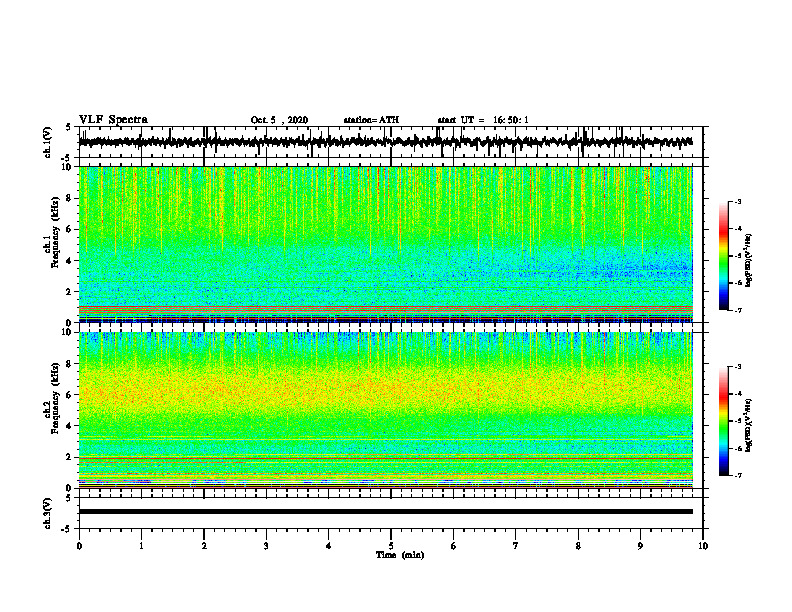Image resolution: width=792 pixels, height=612 pixels.
Task: Click time axis tick label "2"
Action: pos(204,546)
